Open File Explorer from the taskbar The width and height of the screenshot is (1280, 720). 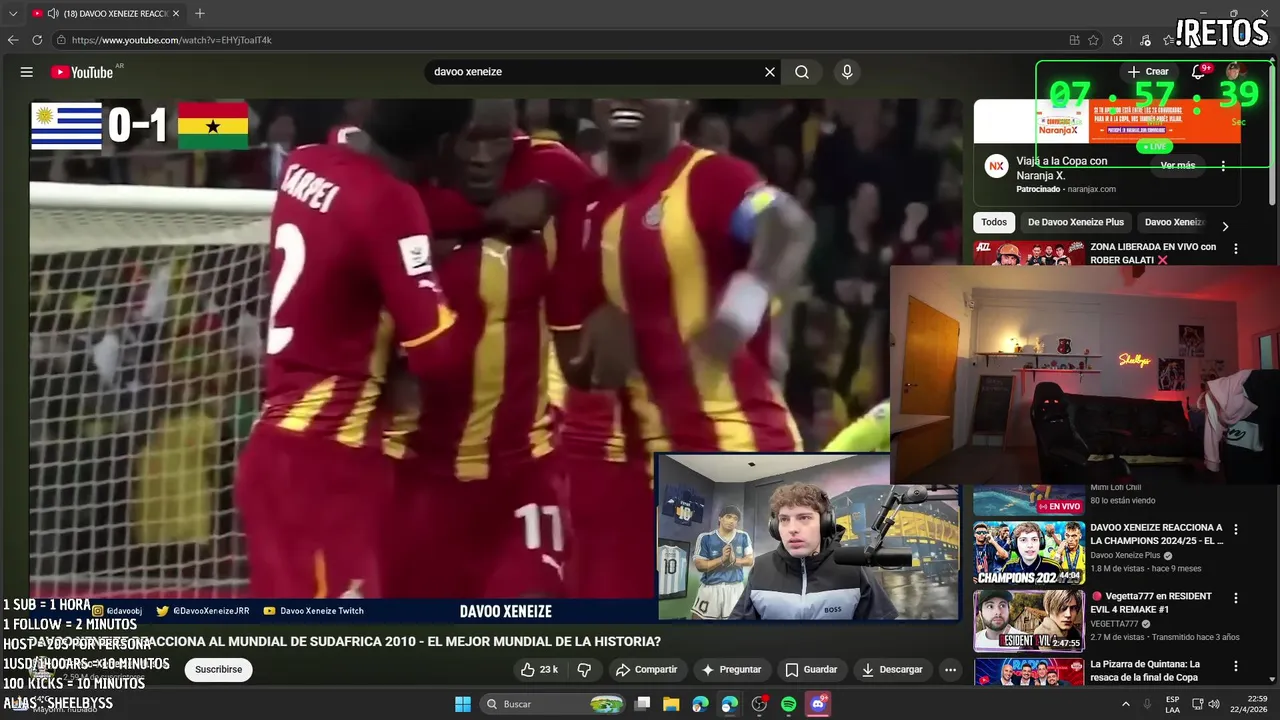pos(671,704)
